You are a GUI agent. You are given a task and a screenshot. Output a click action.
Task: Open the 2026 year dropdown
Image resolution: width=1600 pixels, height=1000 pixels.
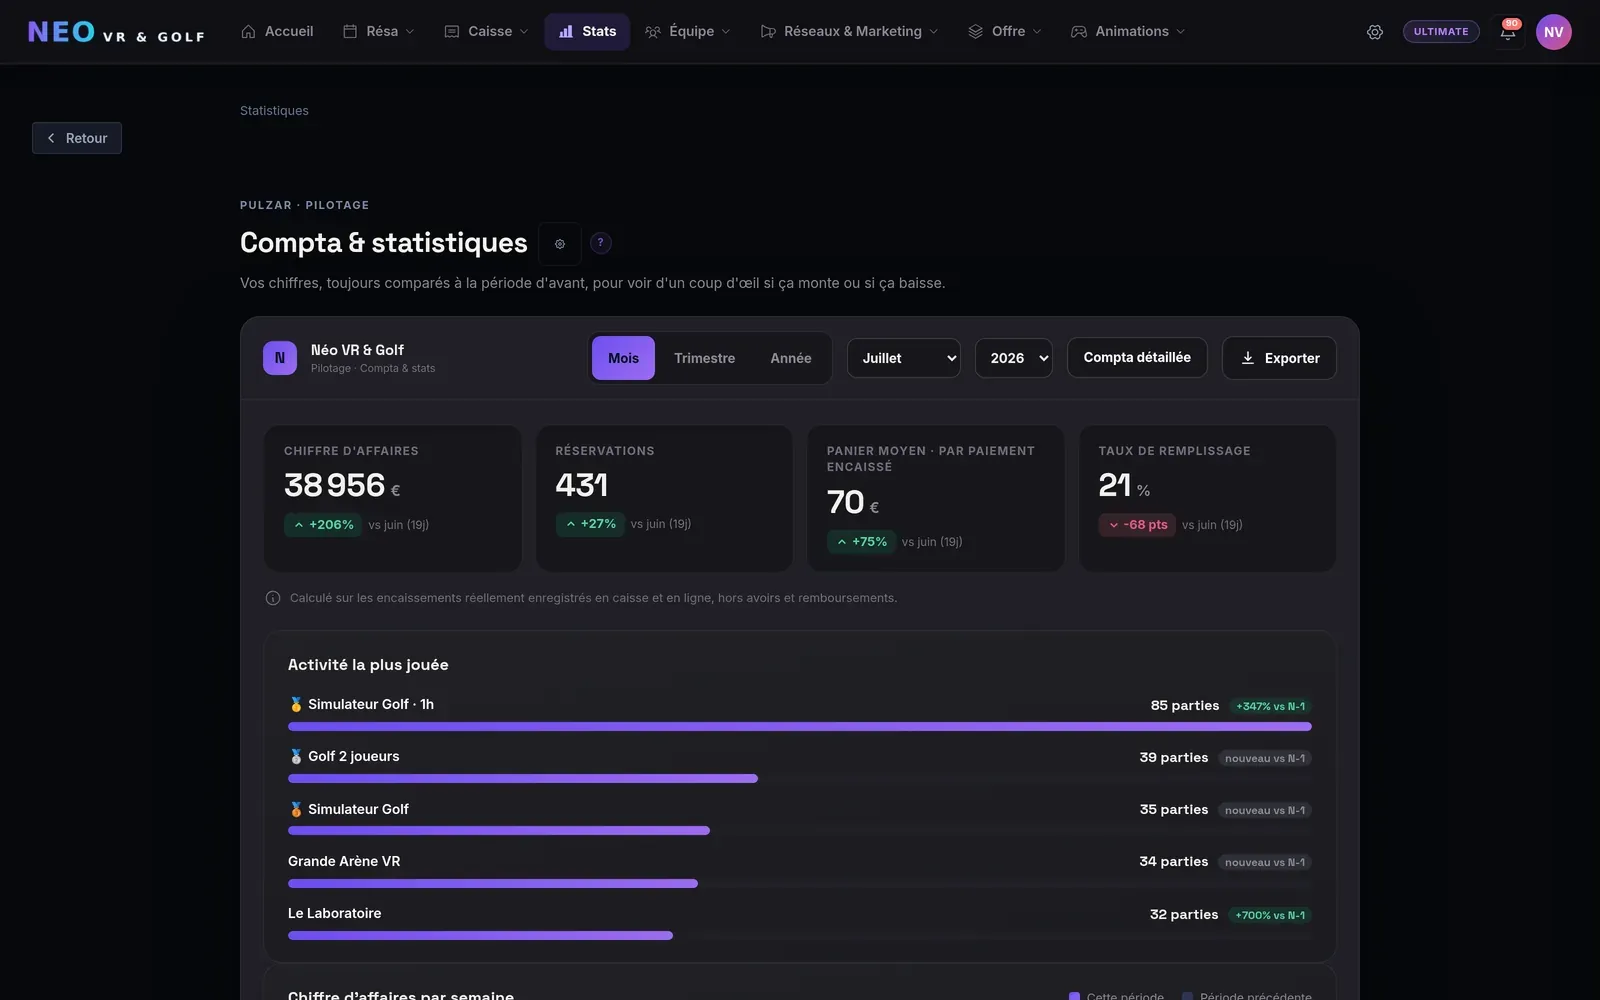[x=1014, y=358]
